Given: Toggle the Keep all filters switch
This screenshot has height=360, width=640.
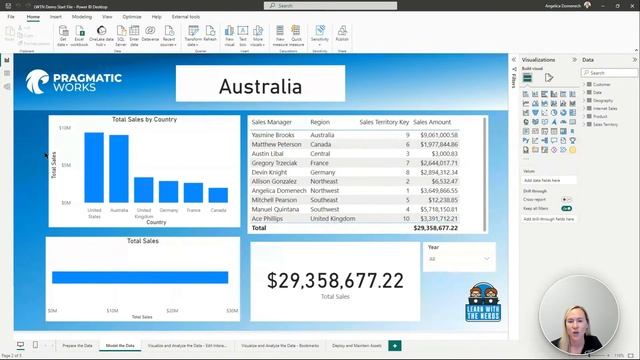Looking at the screenshot, I should (567, 209).
